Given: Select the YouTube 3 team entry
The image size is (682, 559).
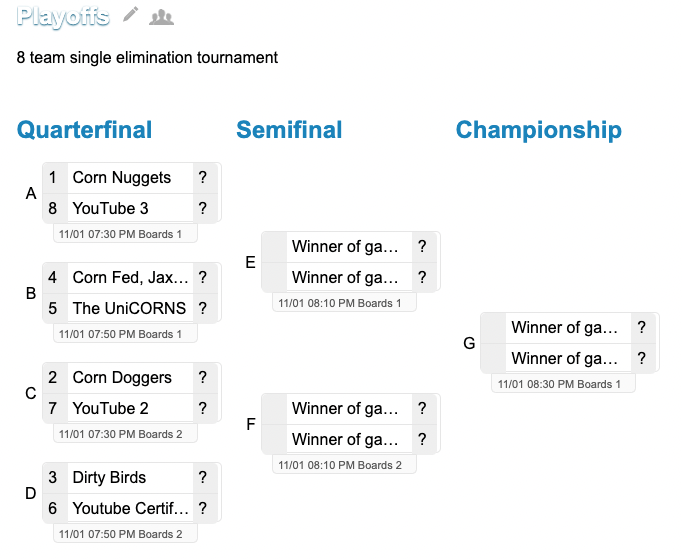Looking at the screenshot, I should (x=111, y=208).
